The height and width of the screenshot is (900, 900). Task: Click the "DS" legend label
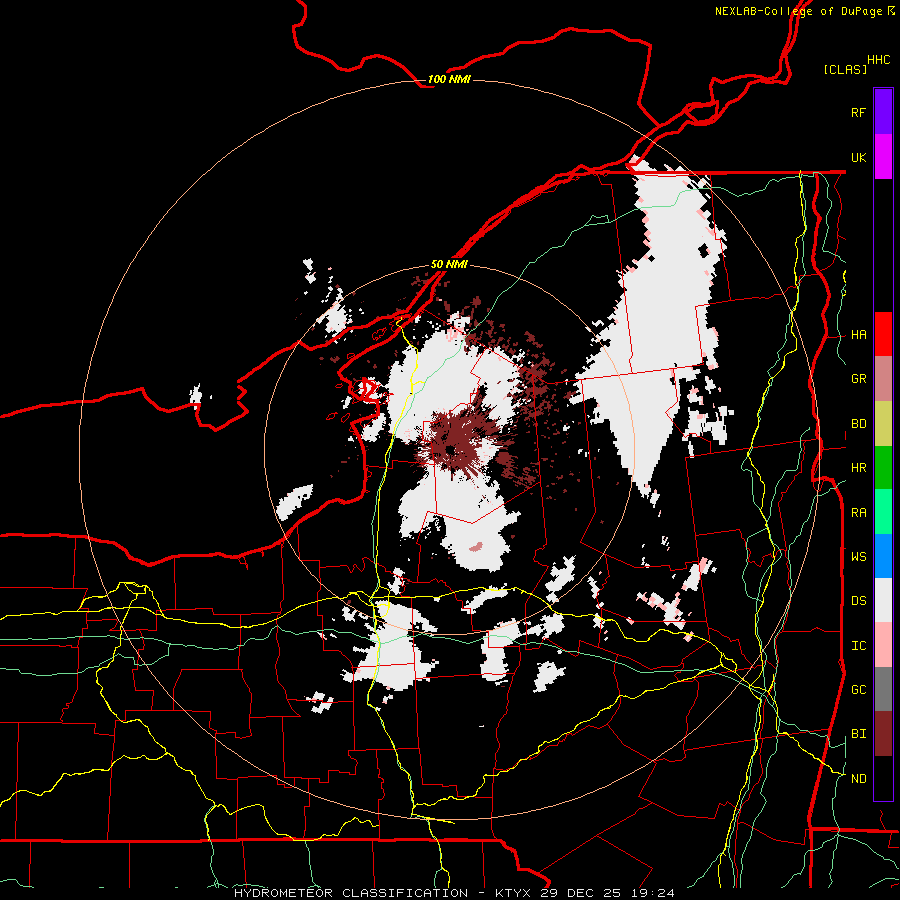click(x=858, y=601)
